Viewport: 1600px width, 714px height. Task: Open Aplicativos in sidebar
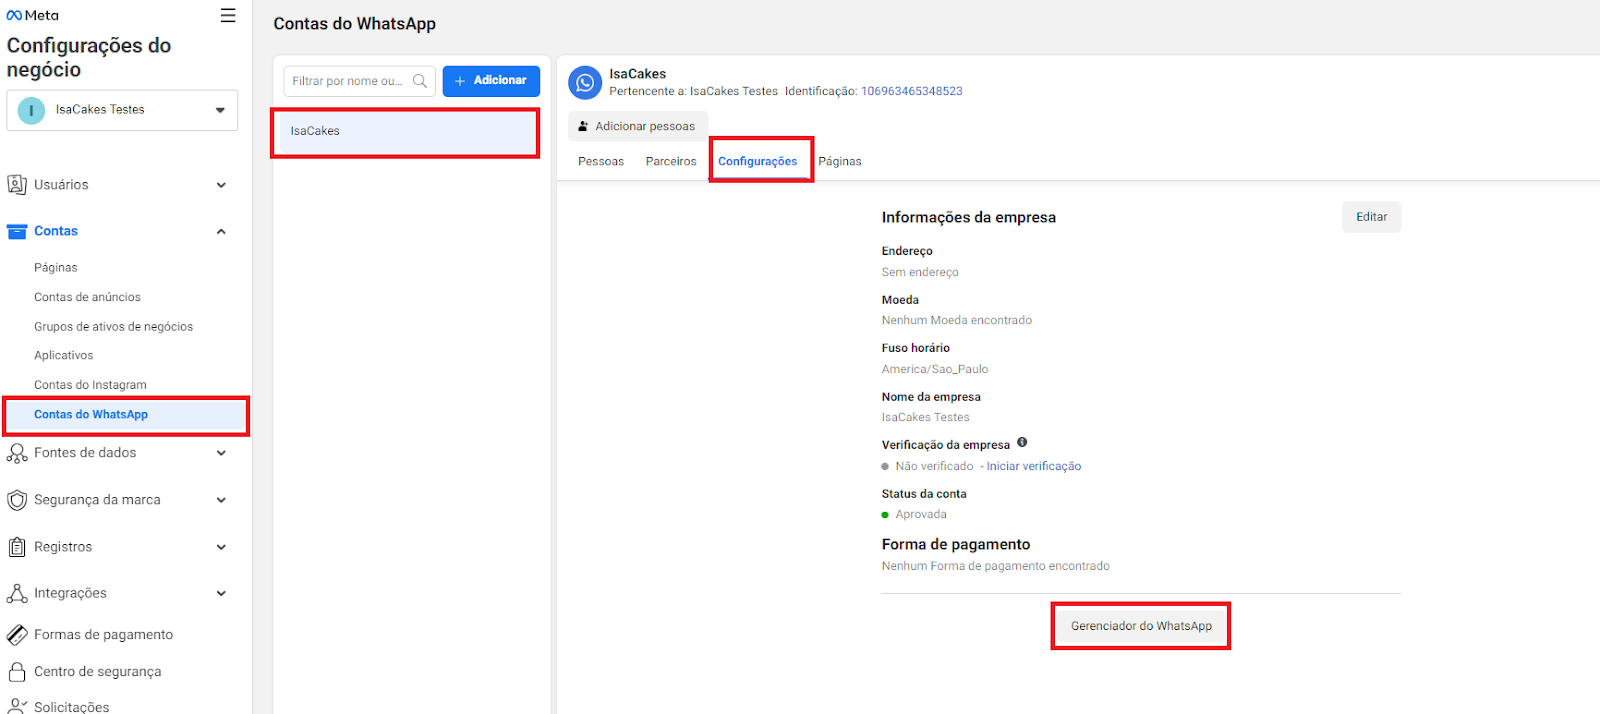(x=63, y=355)
